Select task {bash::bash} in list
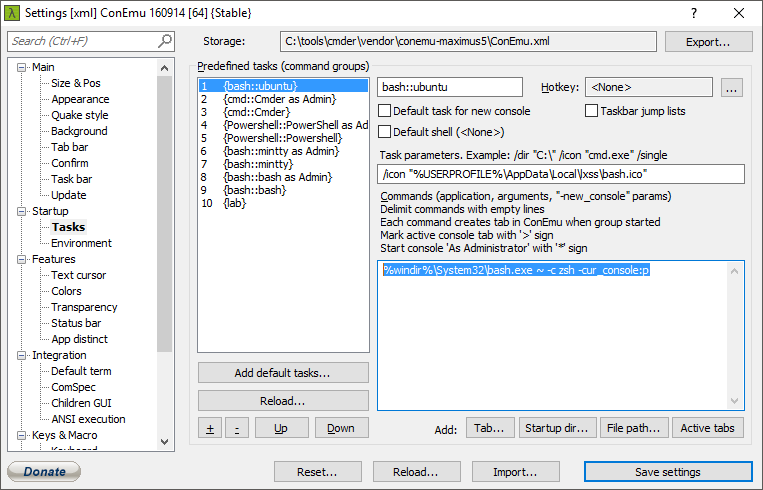763x490 pixels. (x=283, y=190)
